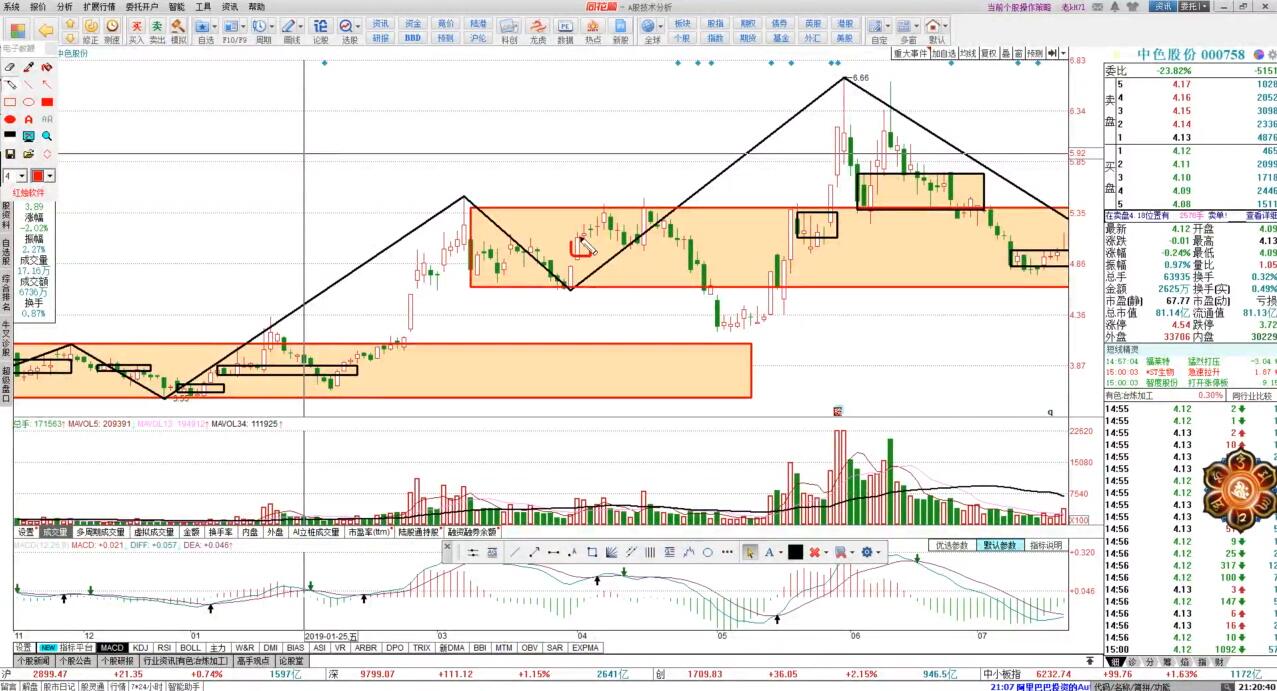Image resolution: width=1277 pixels, height=691 pixels.
Task: Pick the trend line tool in floating toolbar
Action: [515, 552]
